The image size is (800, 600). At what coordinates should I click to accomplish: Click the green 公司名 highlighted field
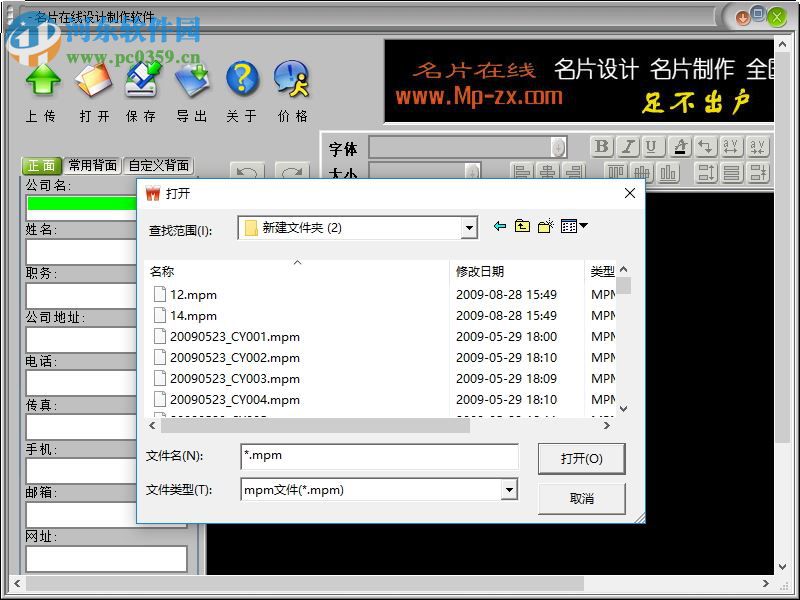pyautogui.click(x=80, y=203)
